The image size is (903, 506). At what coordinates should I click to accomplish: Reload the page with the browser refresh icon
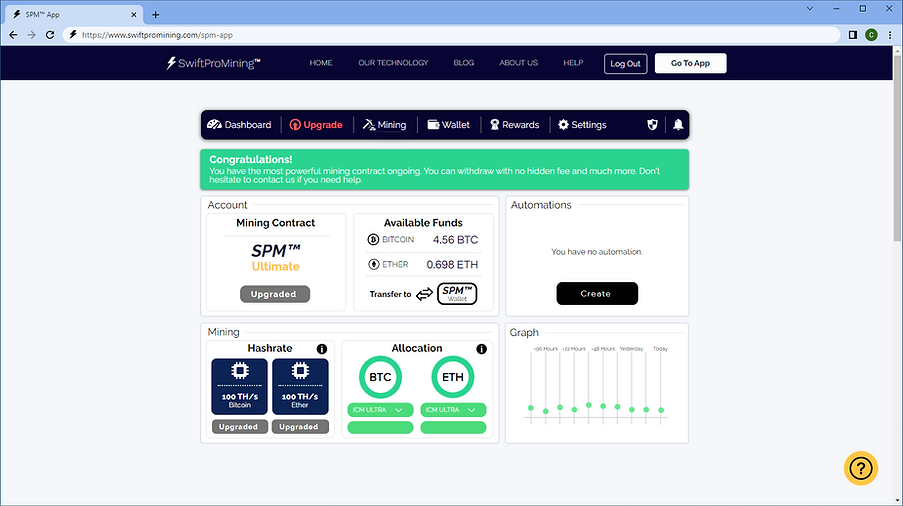click(50, 35)
